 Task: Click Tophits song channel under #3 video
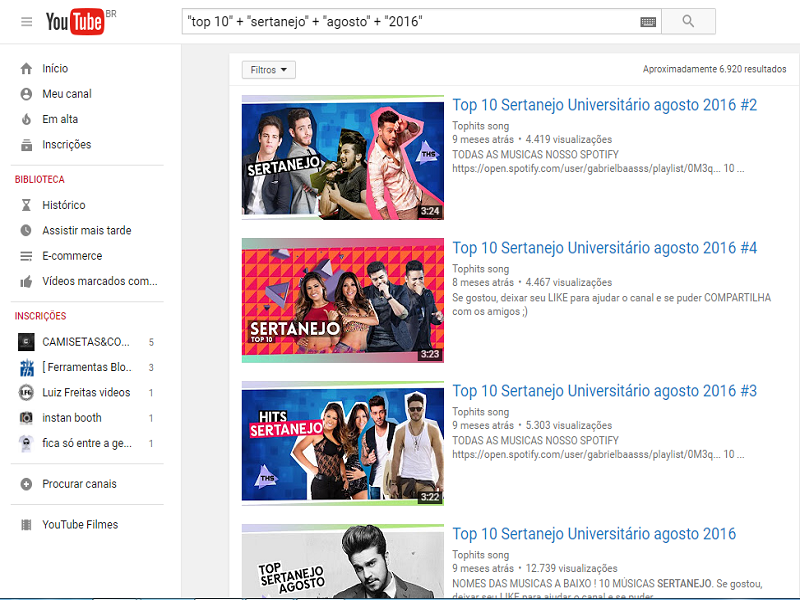481,411
